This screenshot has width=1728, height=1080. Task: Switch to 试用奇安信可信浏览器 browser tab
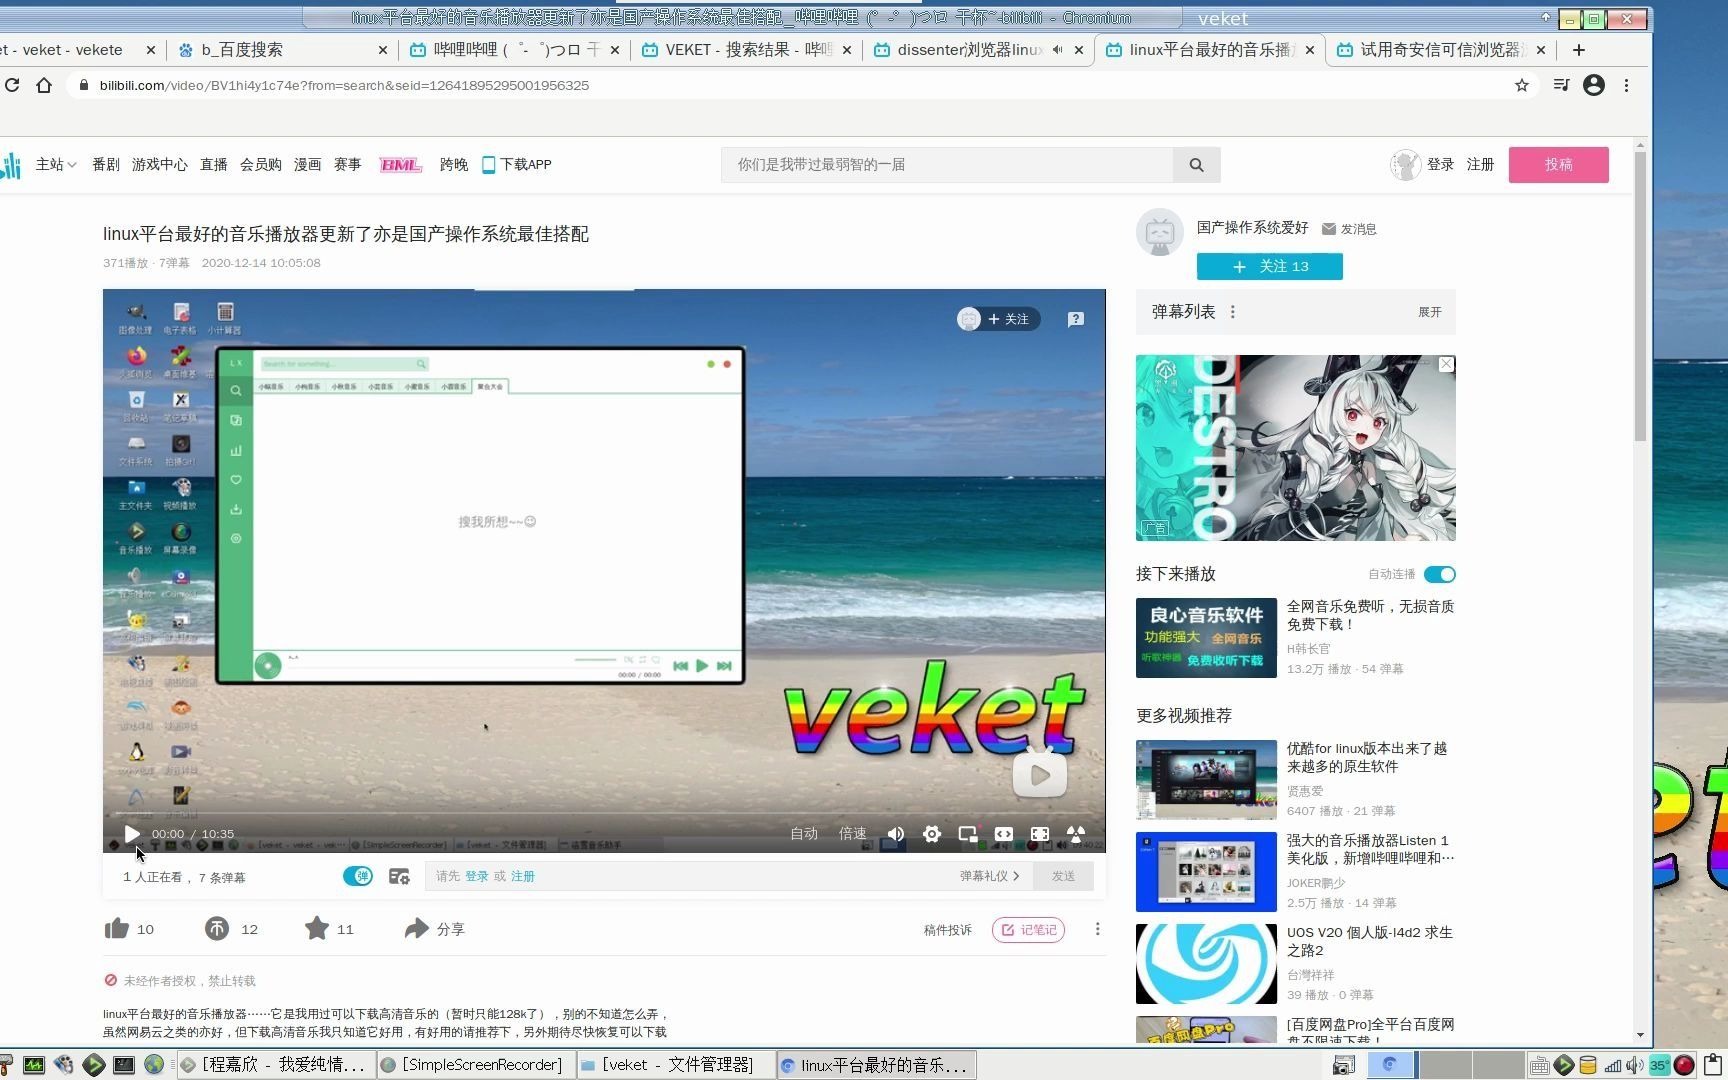pyautogui.click(x=1440, y=50)
